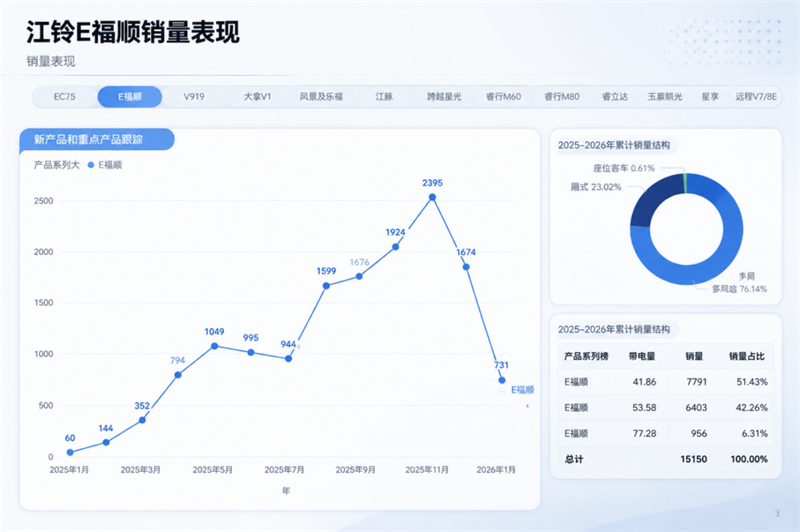This screenshot has height=532, width=800.
Task: Select the active E福顺 tab
Action: (130, 97)
